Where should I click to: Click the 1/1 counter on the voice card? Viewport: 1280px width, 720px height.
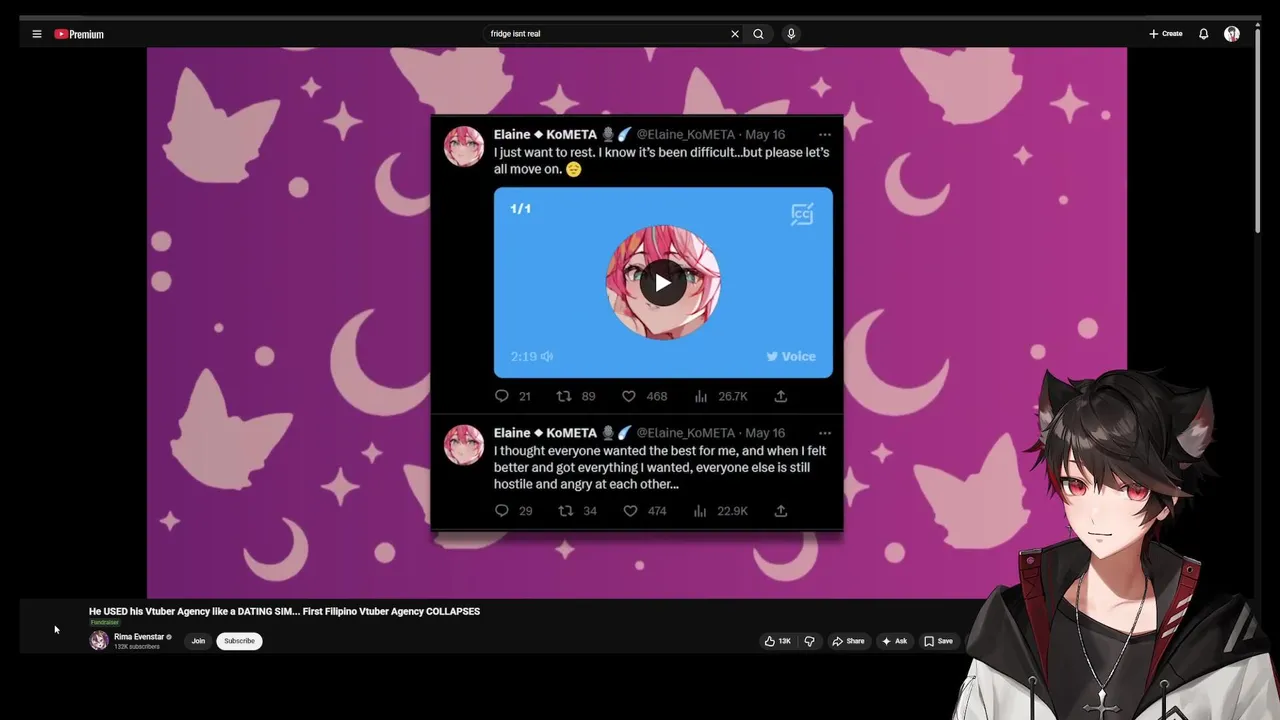pyautogui.click(x=520, y=209)
